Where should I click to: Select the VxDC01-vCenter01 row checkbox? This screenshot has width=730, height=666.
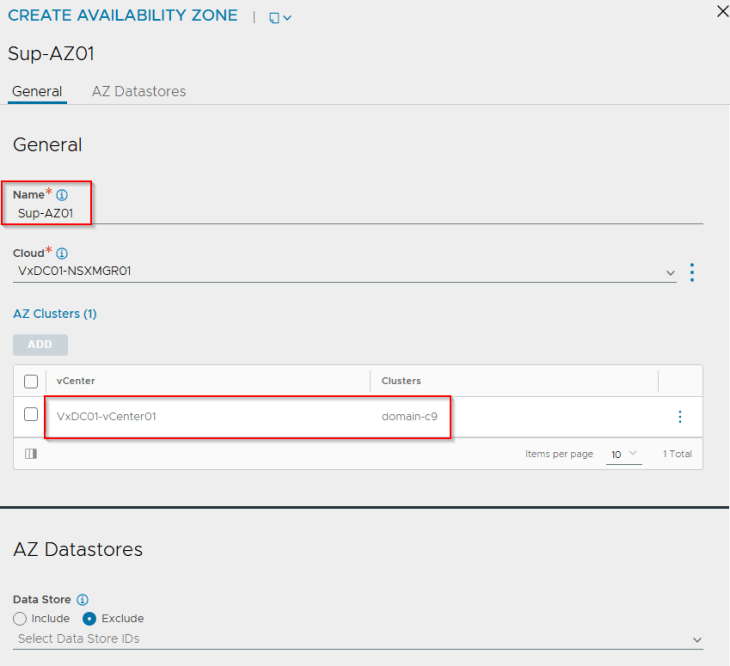click(31, 415)
